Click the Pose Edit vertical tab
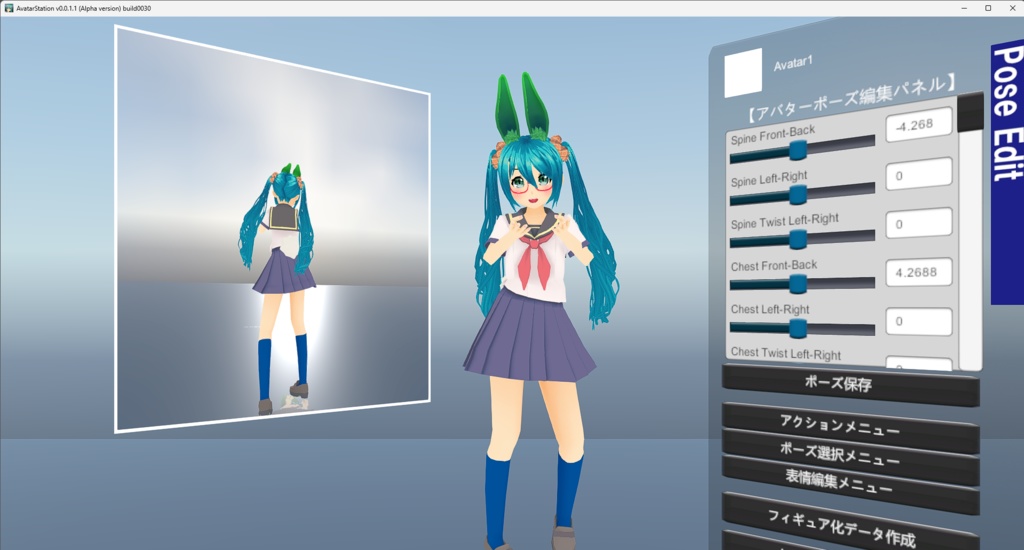This screenshot has width=1024, height=550. pyautogui.click(x=1007, y=172)
